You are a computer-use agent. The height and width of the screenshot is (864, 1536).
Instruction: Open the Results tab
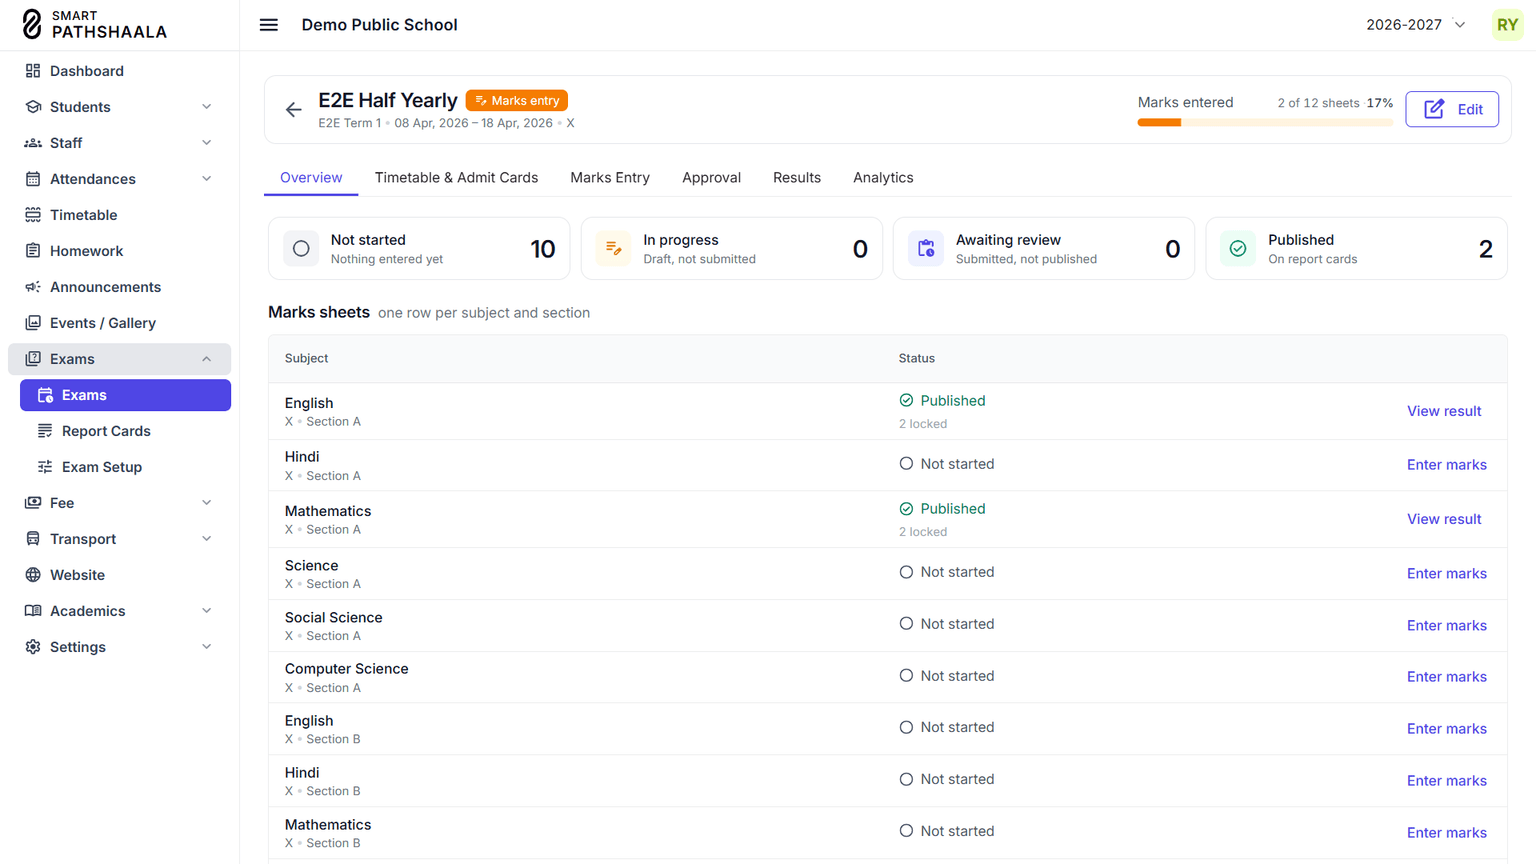coord(797,178)
